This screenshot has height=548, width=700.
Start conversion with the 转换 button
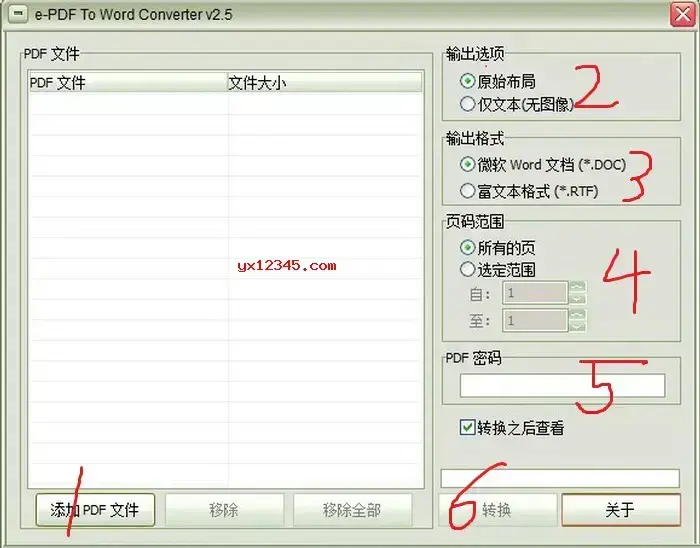(x=498, y=510)
